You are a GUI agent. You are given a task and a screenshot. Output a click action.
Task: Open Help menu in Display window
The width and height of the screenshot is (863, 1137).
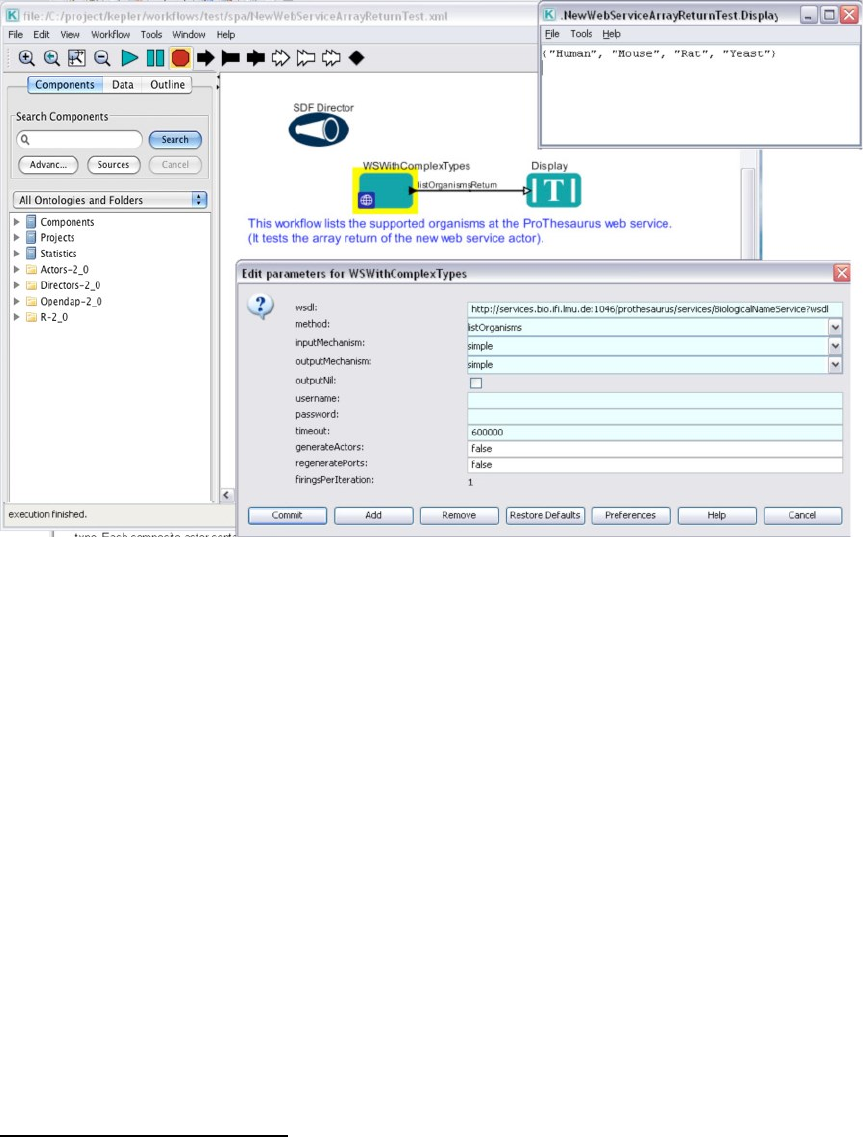tap(611, 34)
